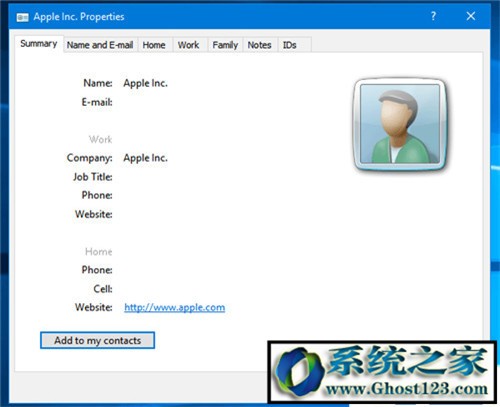Screen dimensions: 500x407
Task: Click the 'Cell:' label
Action: (103, 289)
